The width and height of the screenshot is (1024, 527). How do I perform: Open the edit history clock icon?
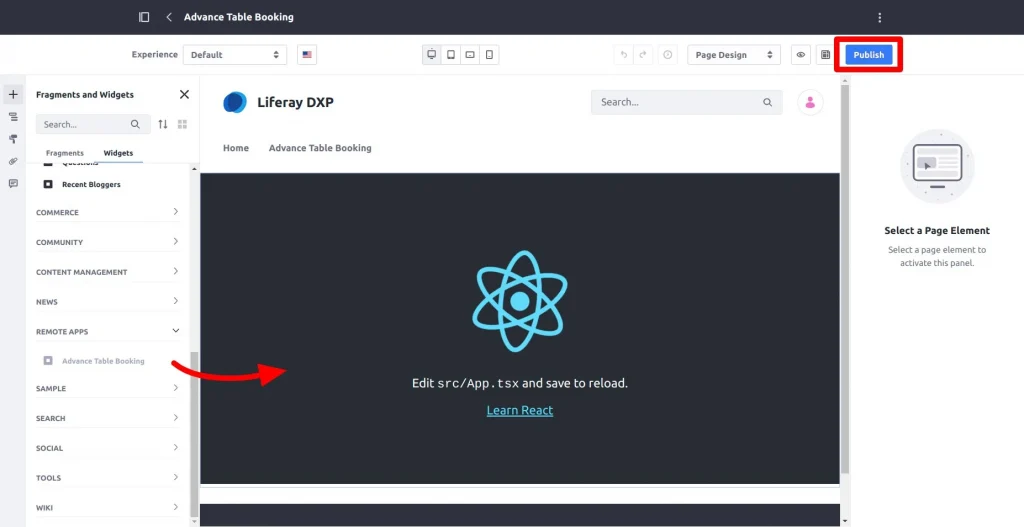pyautogui.click(x=667, y=55)
